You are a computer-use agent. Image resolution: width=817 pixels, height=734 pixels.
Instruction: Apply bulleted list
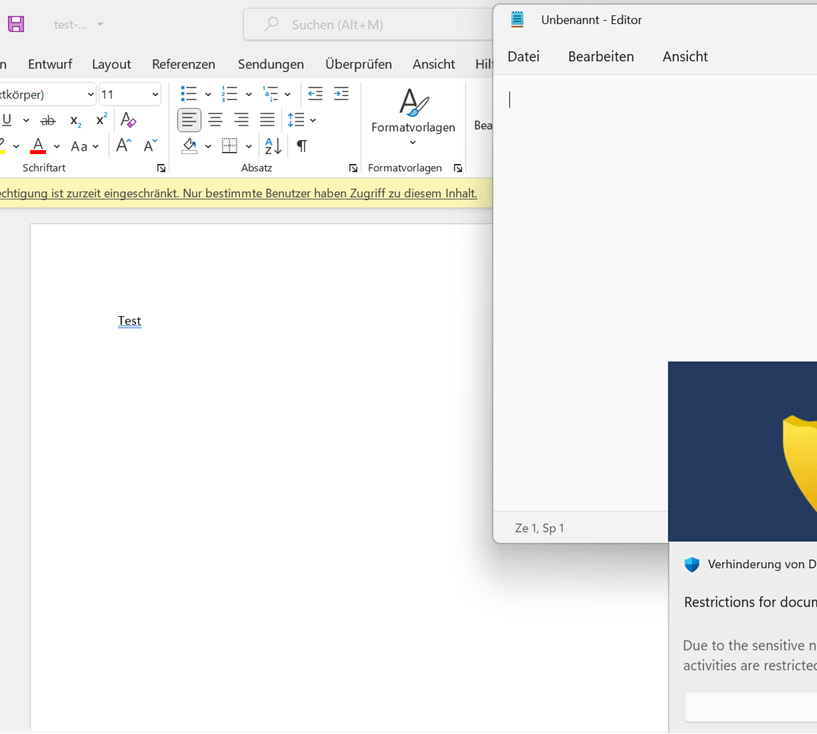189,94
